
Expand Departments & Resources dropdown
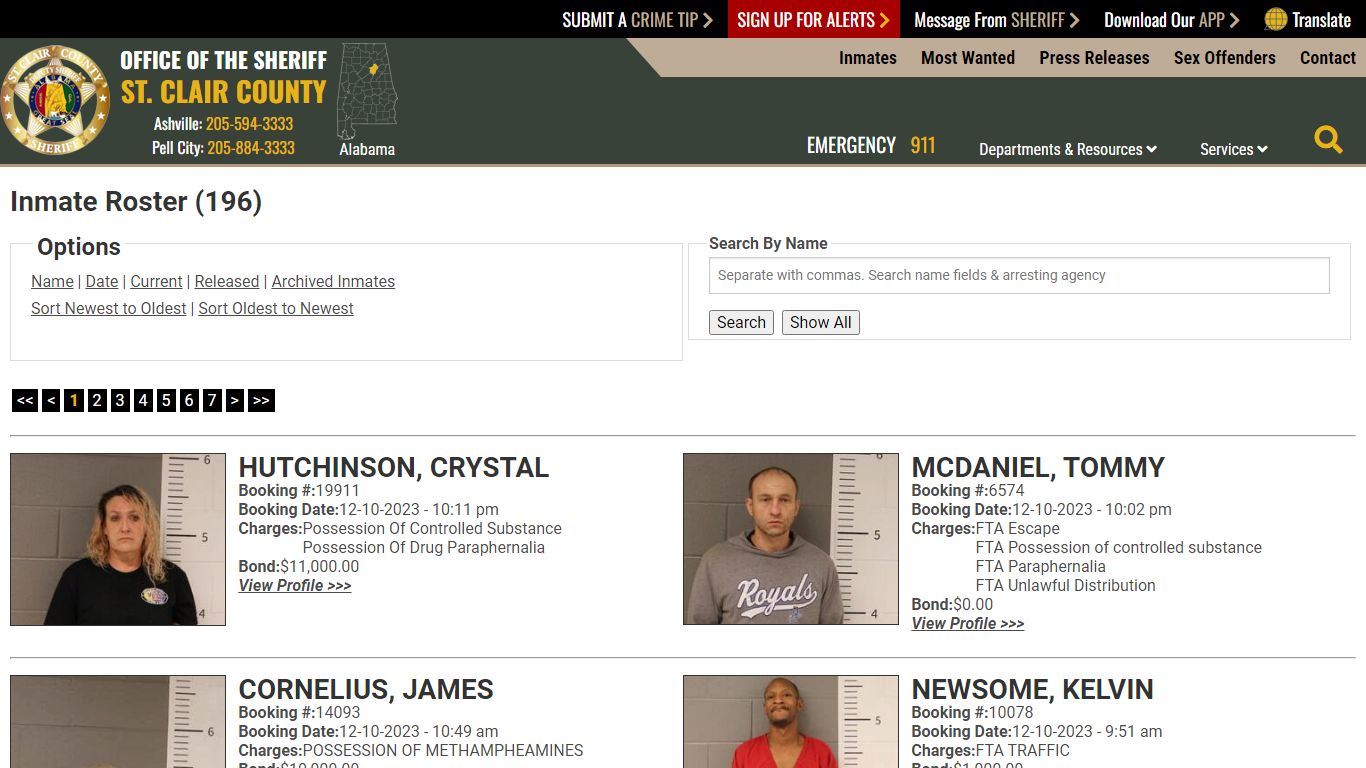coord(1067,149)
